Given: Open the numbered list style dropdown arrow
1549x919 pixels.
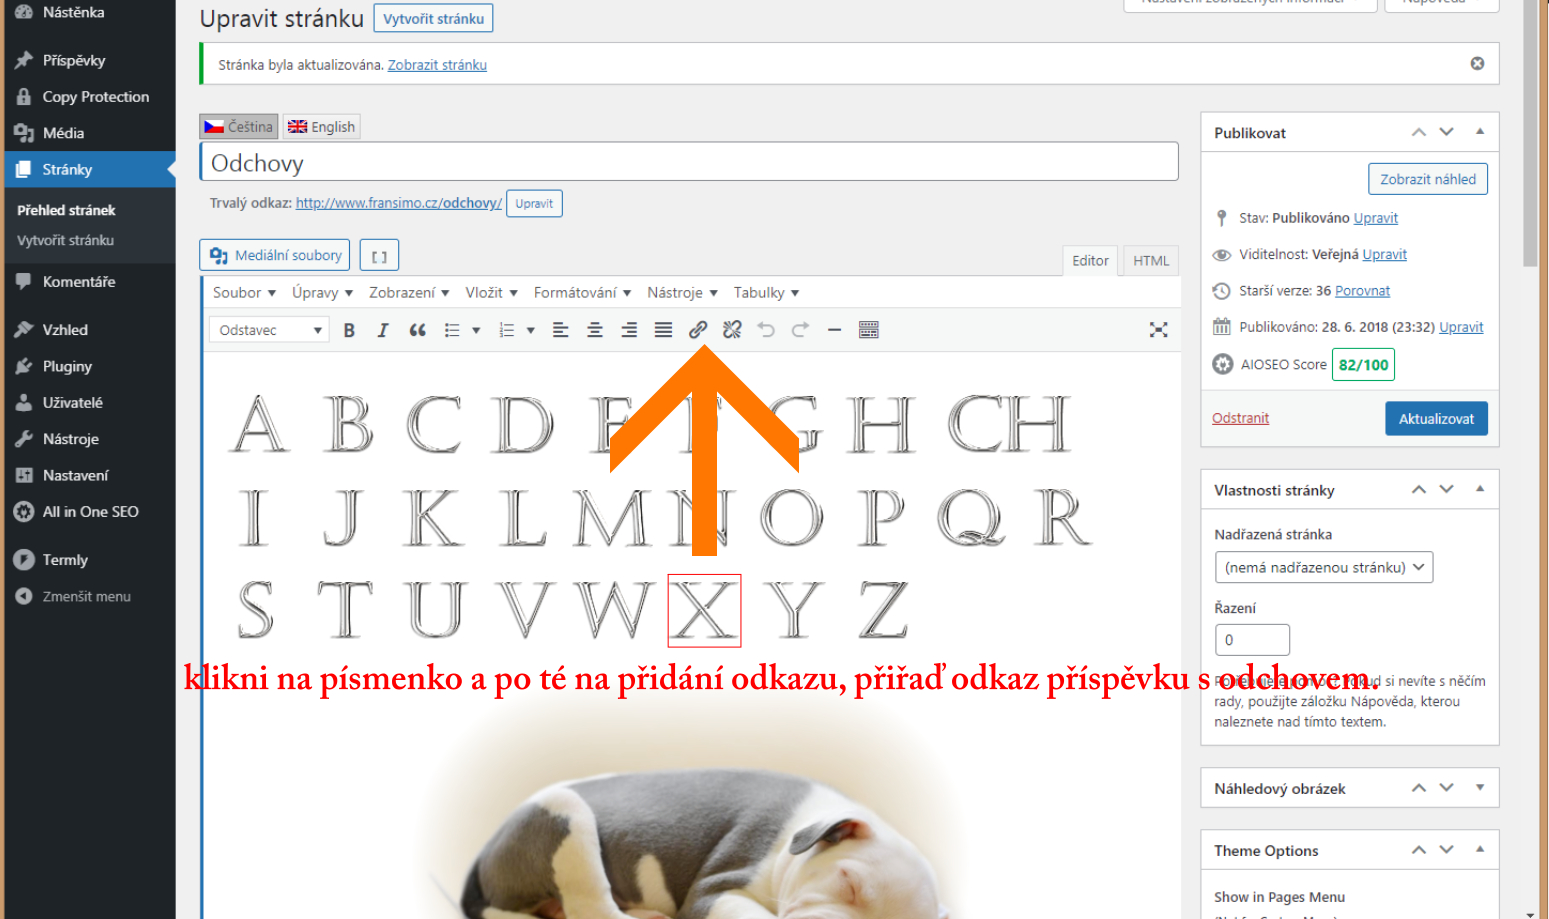Looking at the screenshot, I should [x=530, y=330].
